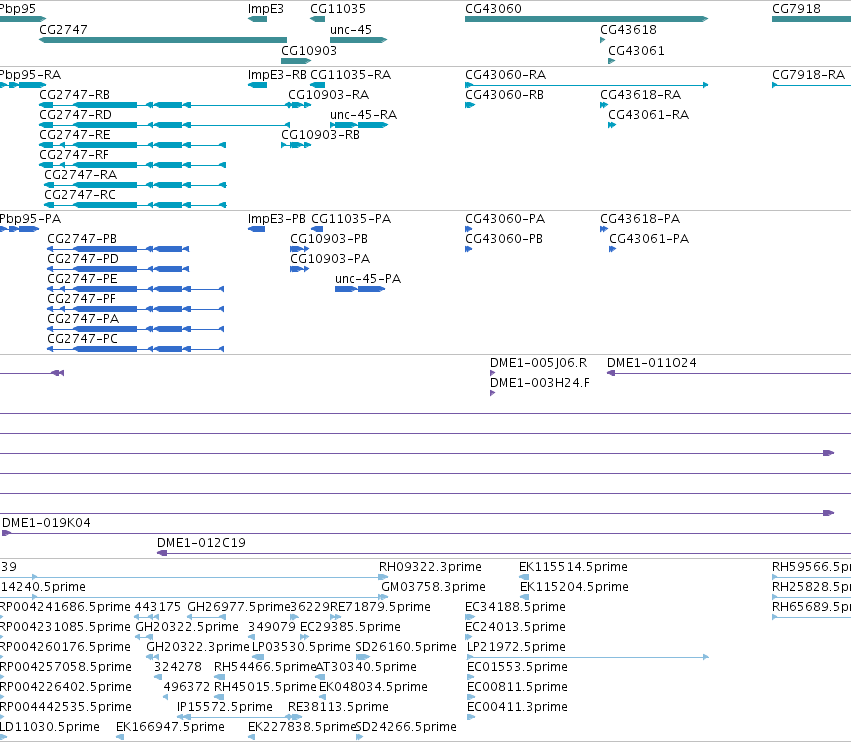Open the unc-45 gene label
851x742 pixels.
pyautogui.click(x=351, y=29)
